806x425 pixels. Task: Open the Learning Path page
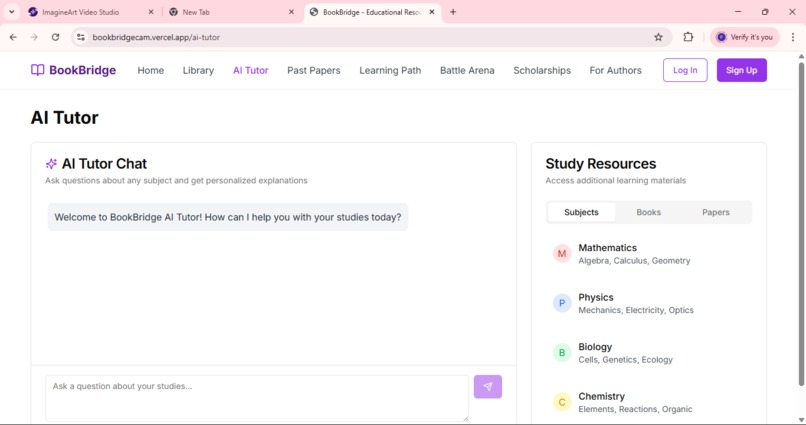pyautogui.click(x=390, y=70)
